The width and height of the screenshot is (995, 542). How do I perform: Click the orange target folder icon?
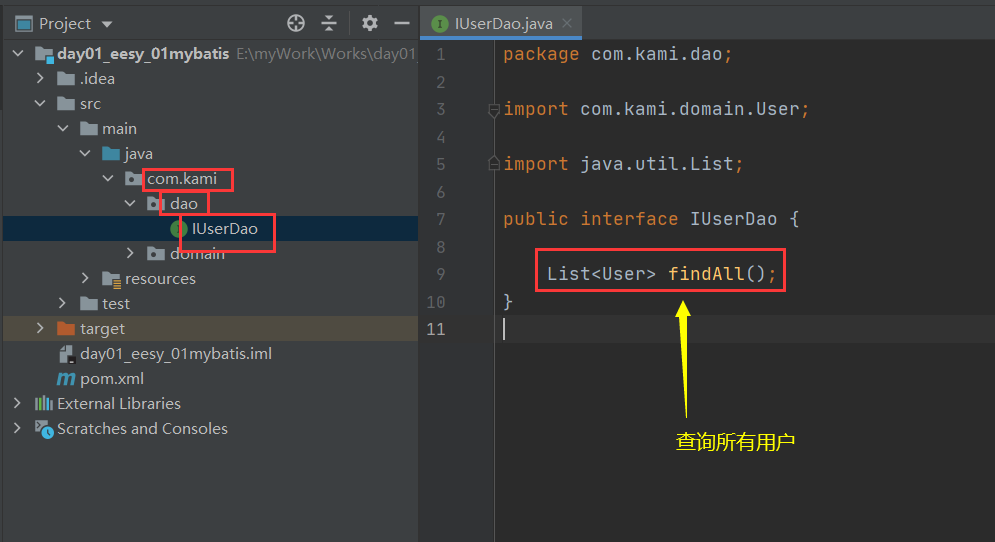[66, 329]
